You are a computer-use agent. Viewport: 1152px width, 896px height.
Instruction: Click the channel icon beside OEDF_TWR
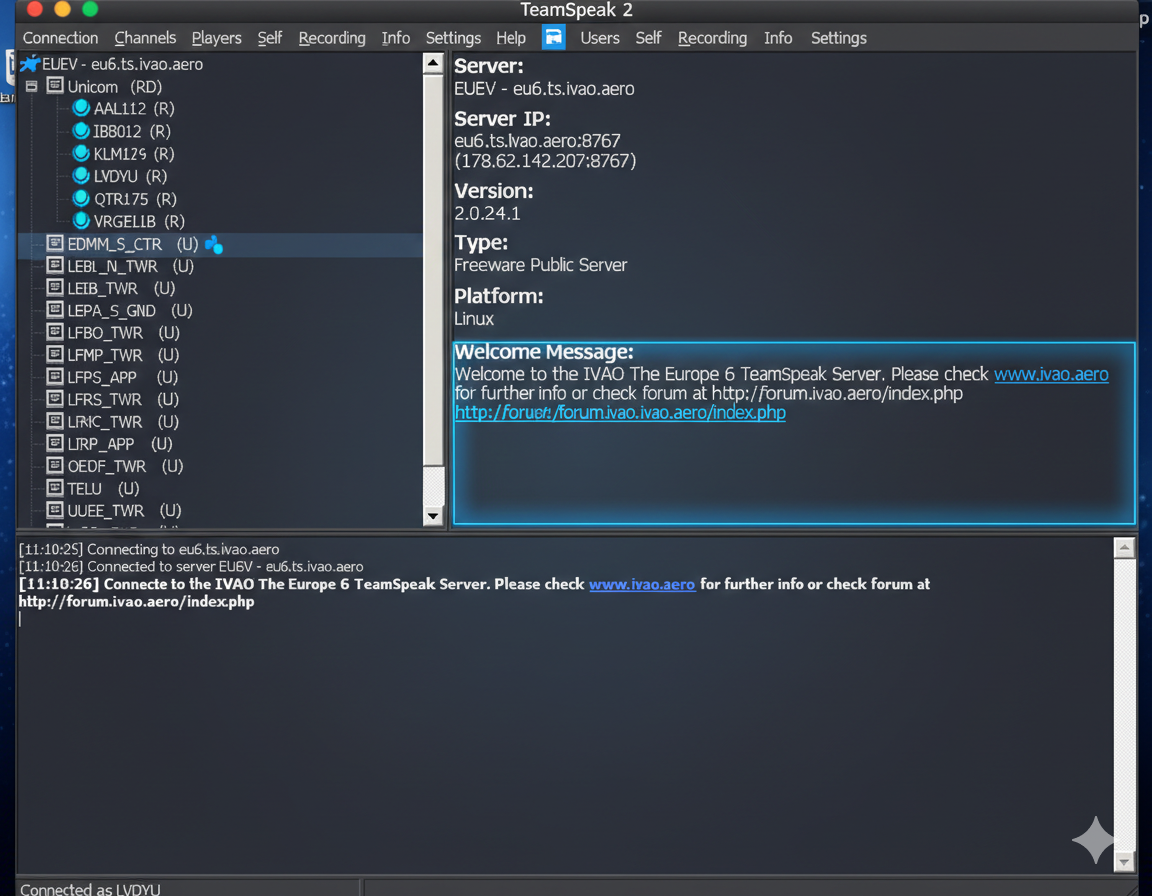[55, 466]
